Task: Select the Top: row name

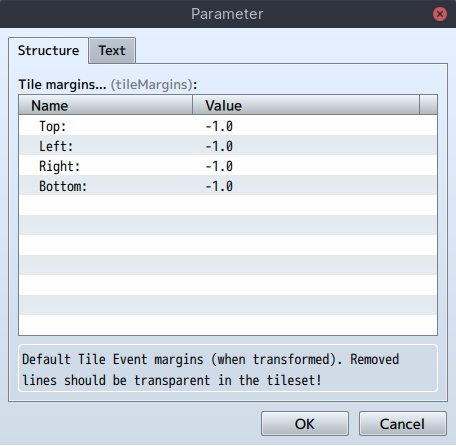Action: click(53, 126)
